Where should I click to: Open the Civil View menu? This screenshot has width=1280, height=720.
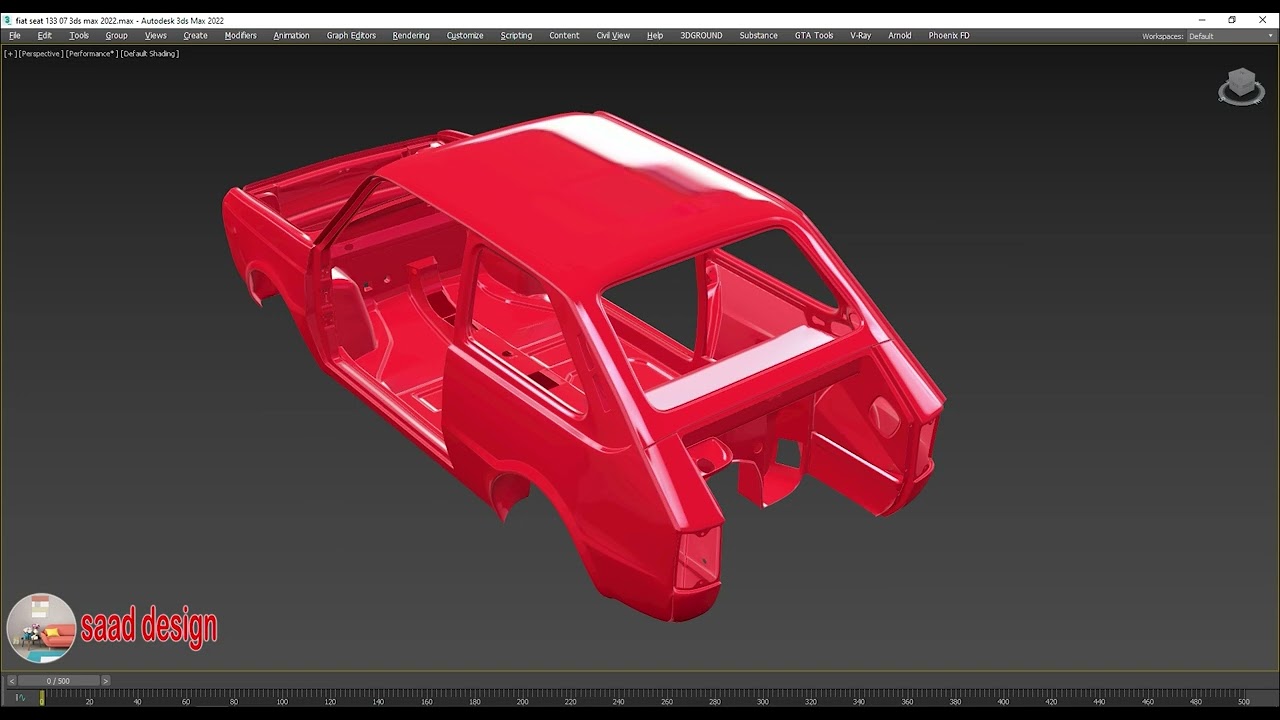coord(613,35)
